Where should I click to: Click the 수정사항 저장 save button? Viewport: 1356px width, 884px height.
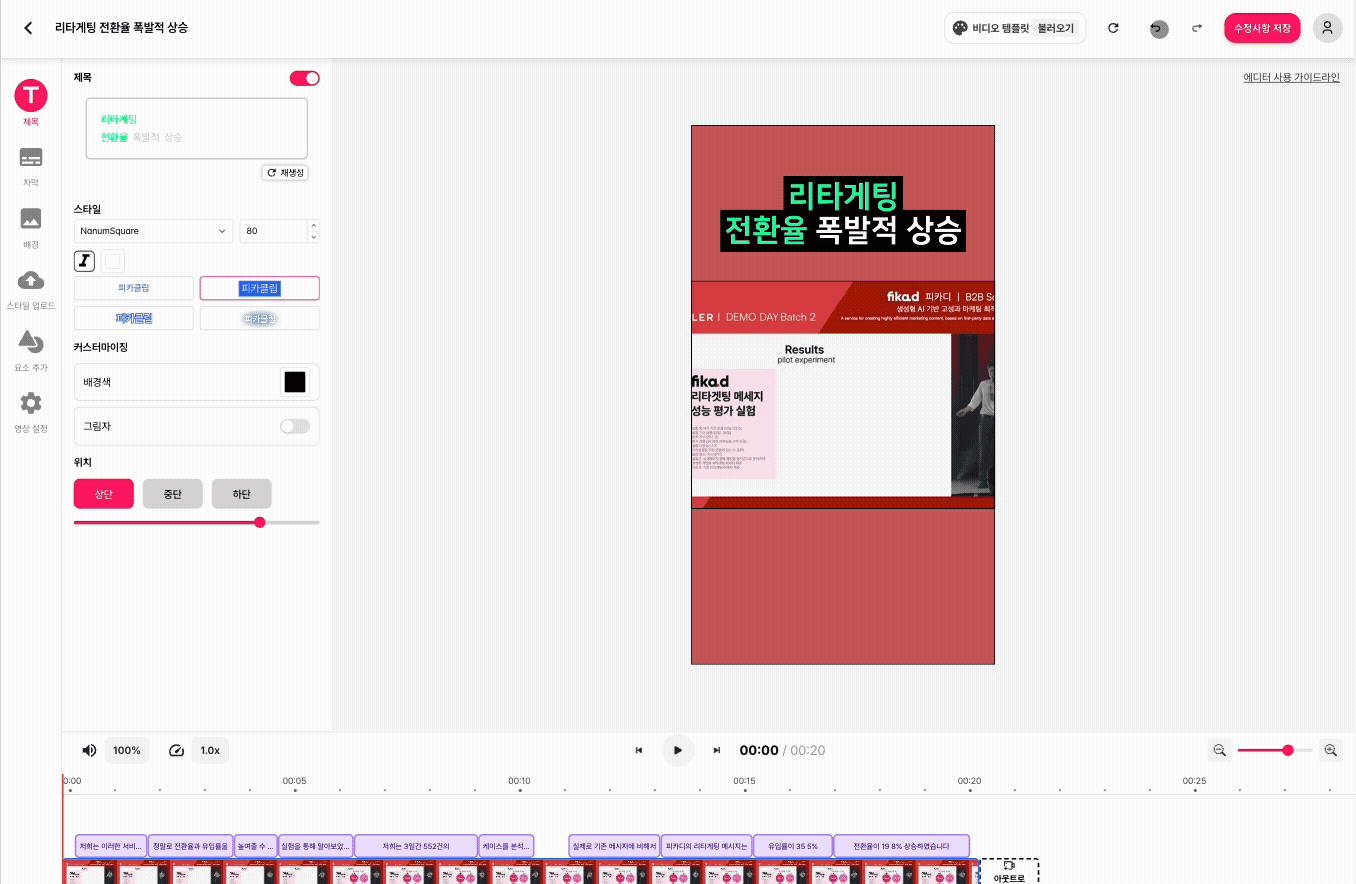(x=1261, y=28)
